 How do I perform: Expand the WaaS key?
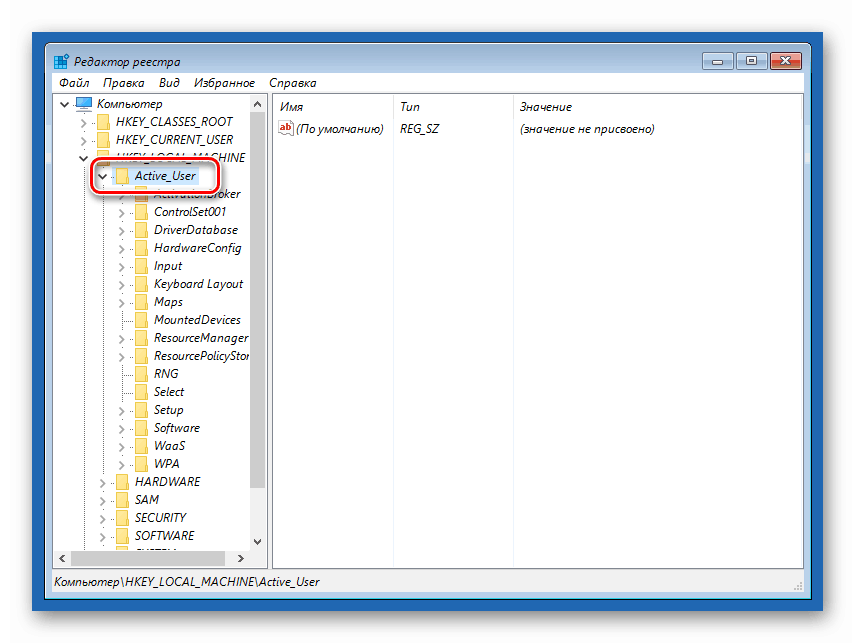click(122, 447)
